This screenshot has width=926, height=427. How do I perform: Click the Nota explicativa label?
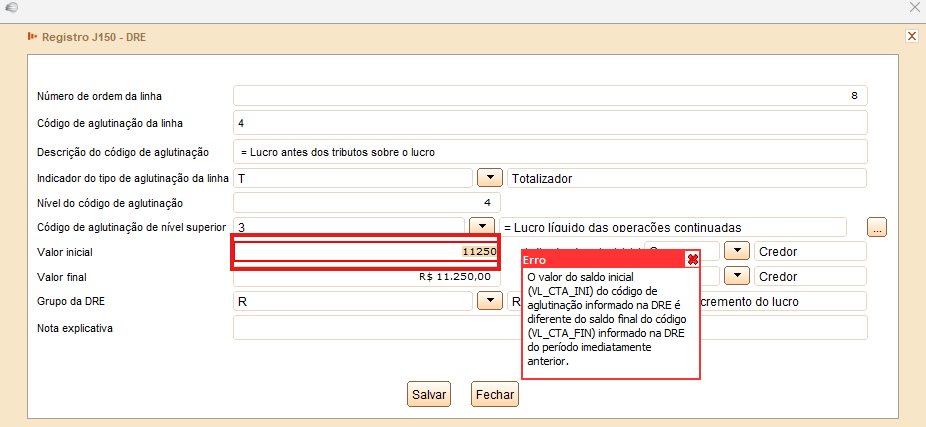tap(74, 328)
